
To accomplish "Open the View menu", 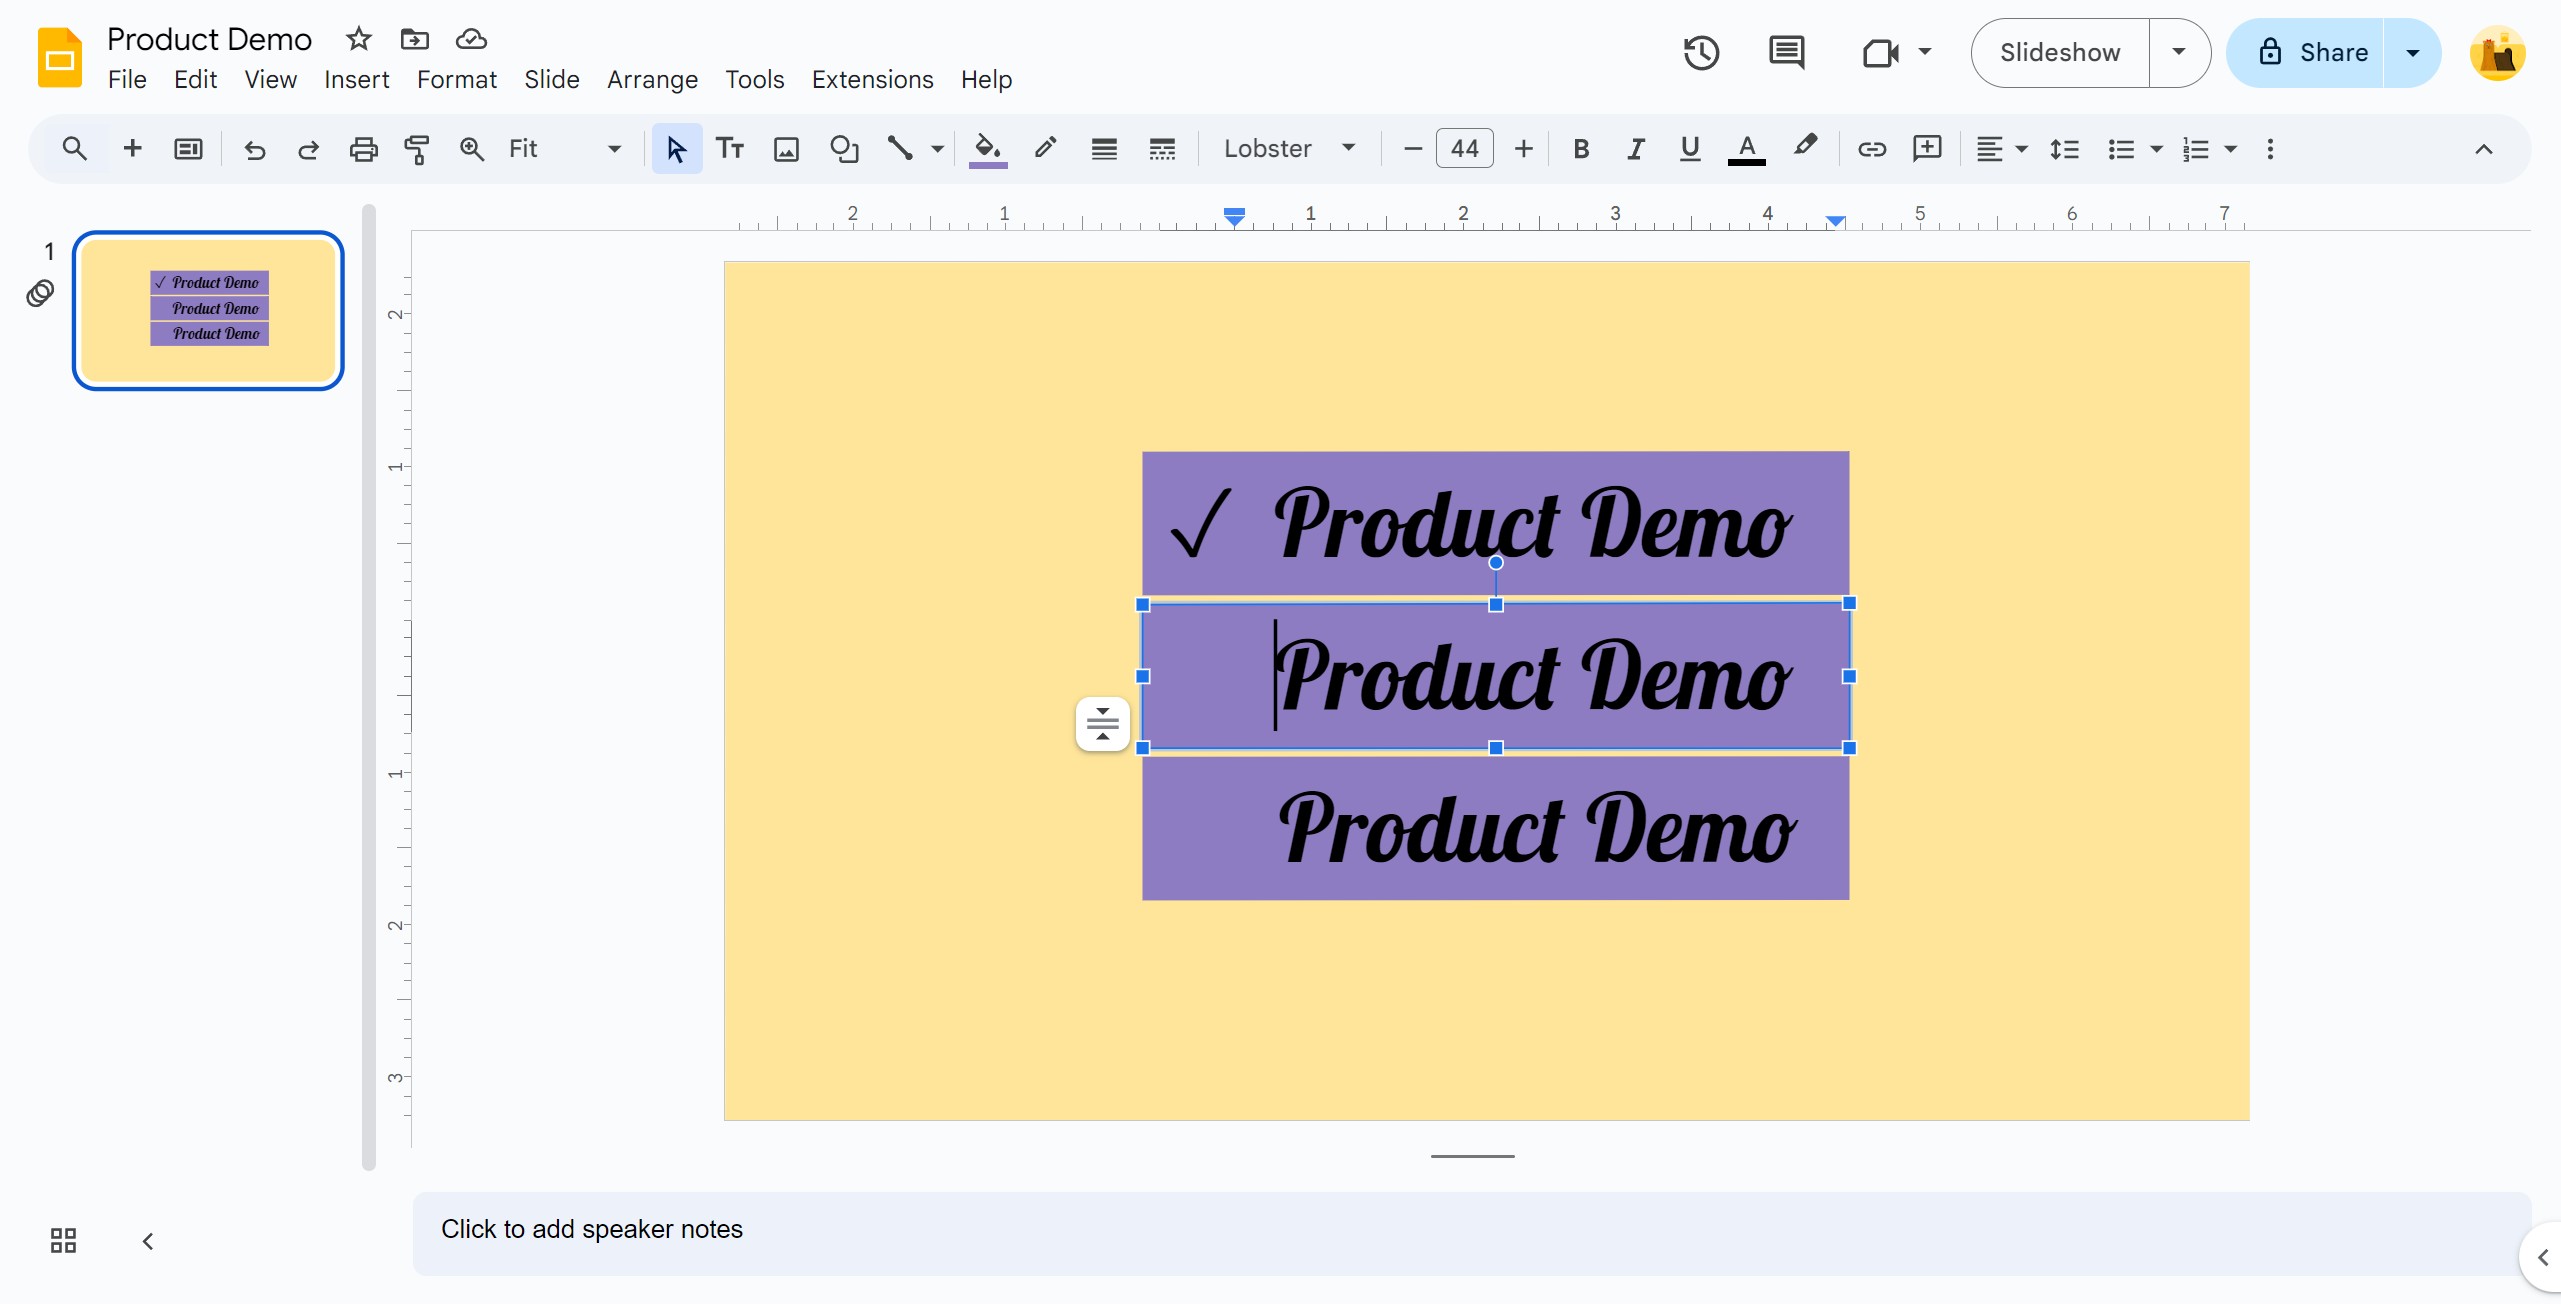I will (270, 79).
